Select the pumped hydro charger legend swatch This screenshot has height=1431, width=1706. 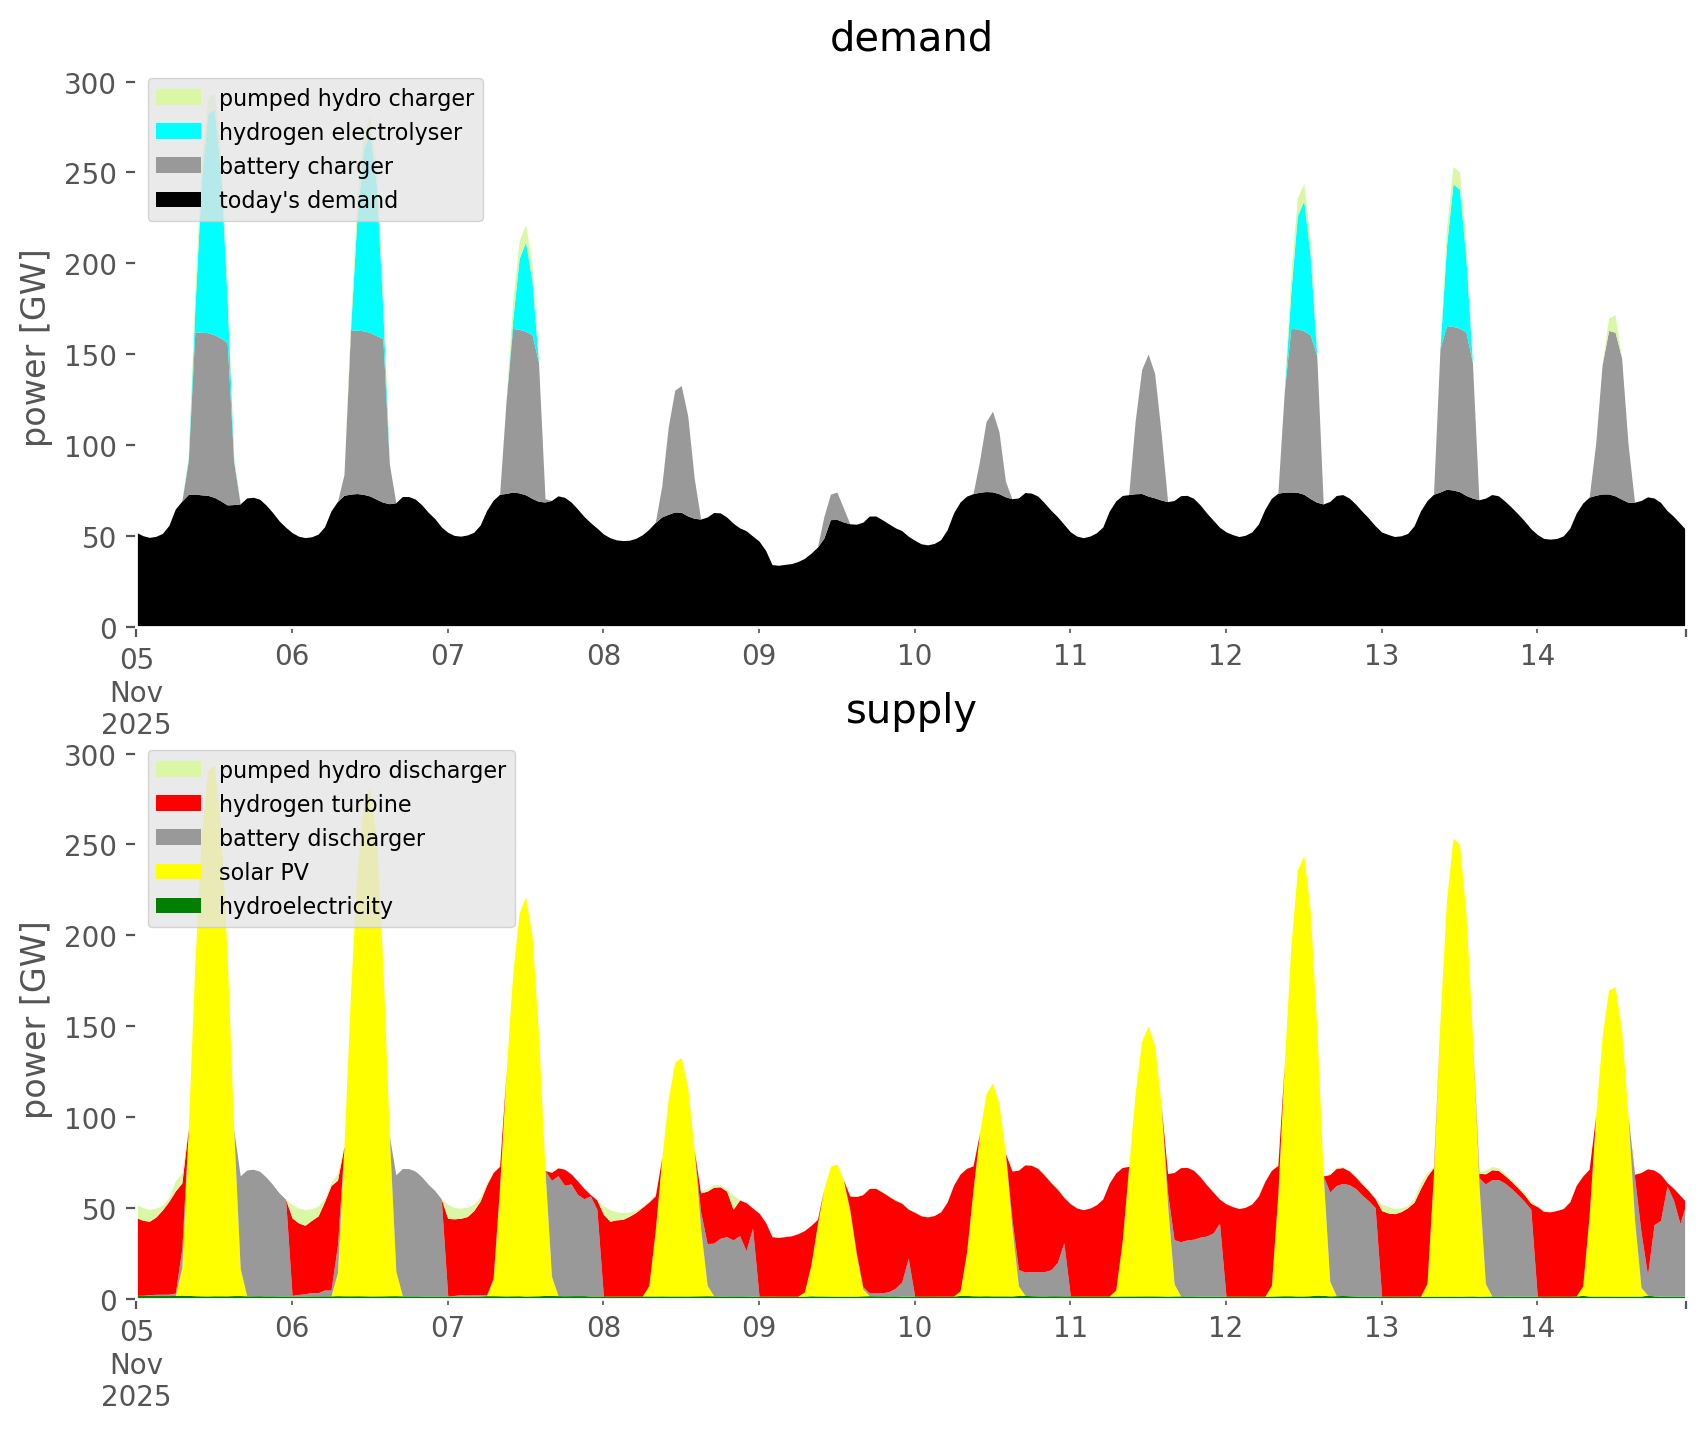pos(180,98)
